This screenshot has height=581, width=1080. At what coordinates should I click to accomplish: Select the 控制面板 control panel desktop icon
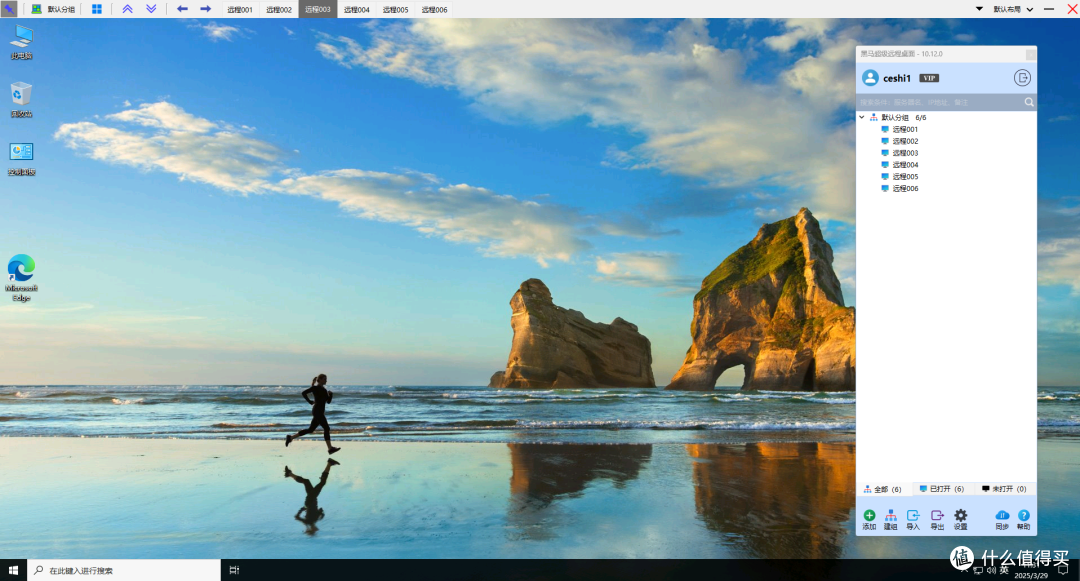[21, 158]
